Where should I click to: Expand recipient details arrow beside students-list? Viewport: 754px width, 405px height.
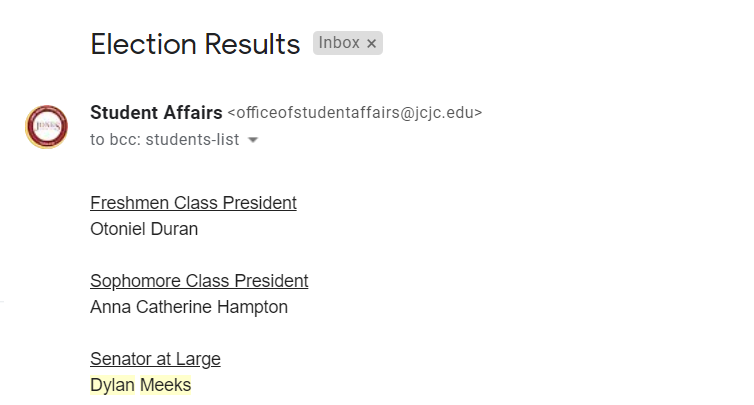pos(253,140)
